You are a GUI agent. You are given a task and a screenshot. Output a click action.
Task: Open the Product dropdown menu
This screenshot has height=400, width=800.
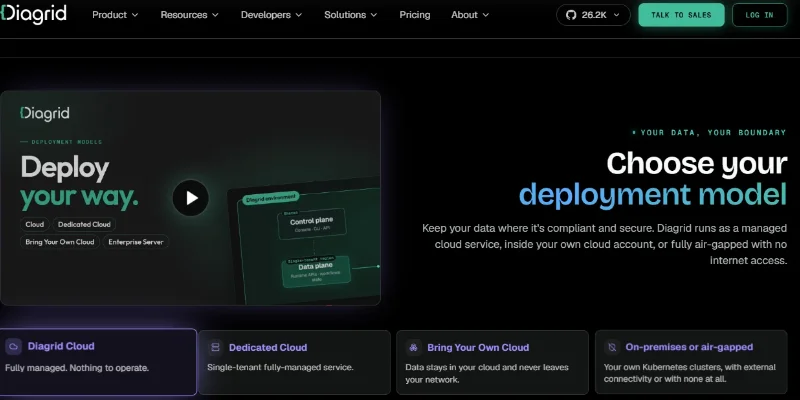[115, 15]
